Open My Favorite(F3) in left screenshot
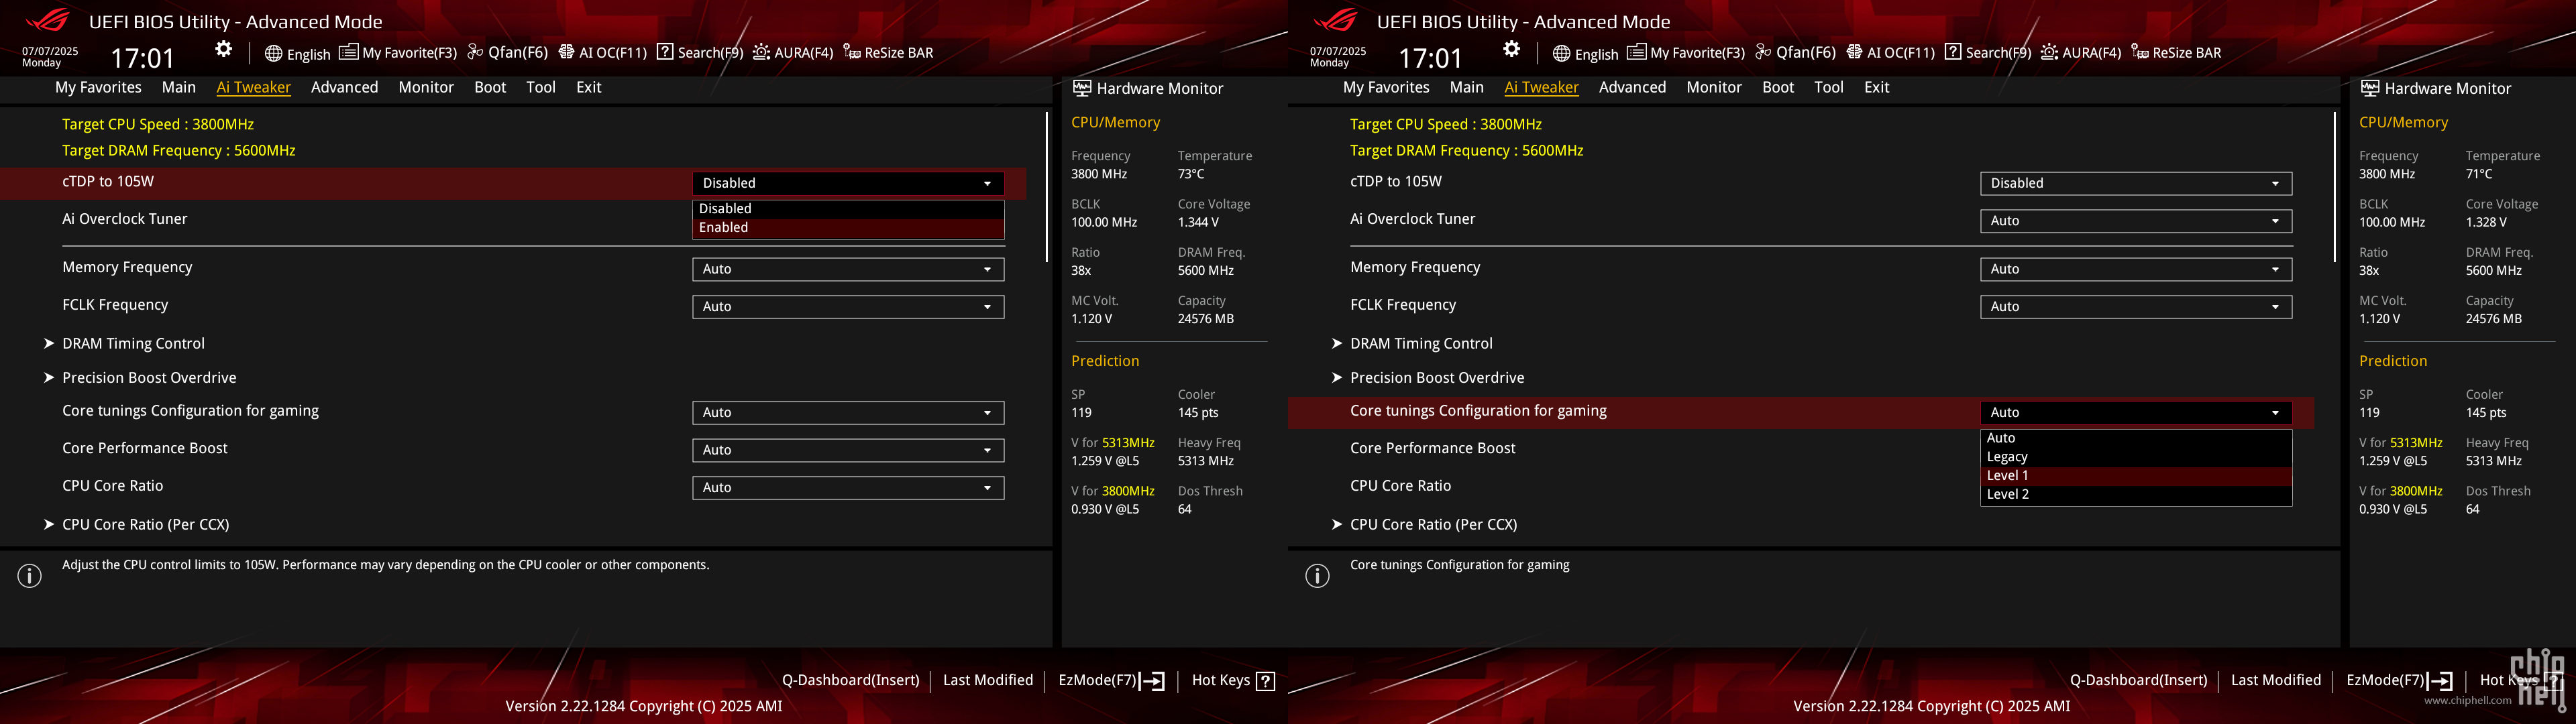 [x=398, y=53]
